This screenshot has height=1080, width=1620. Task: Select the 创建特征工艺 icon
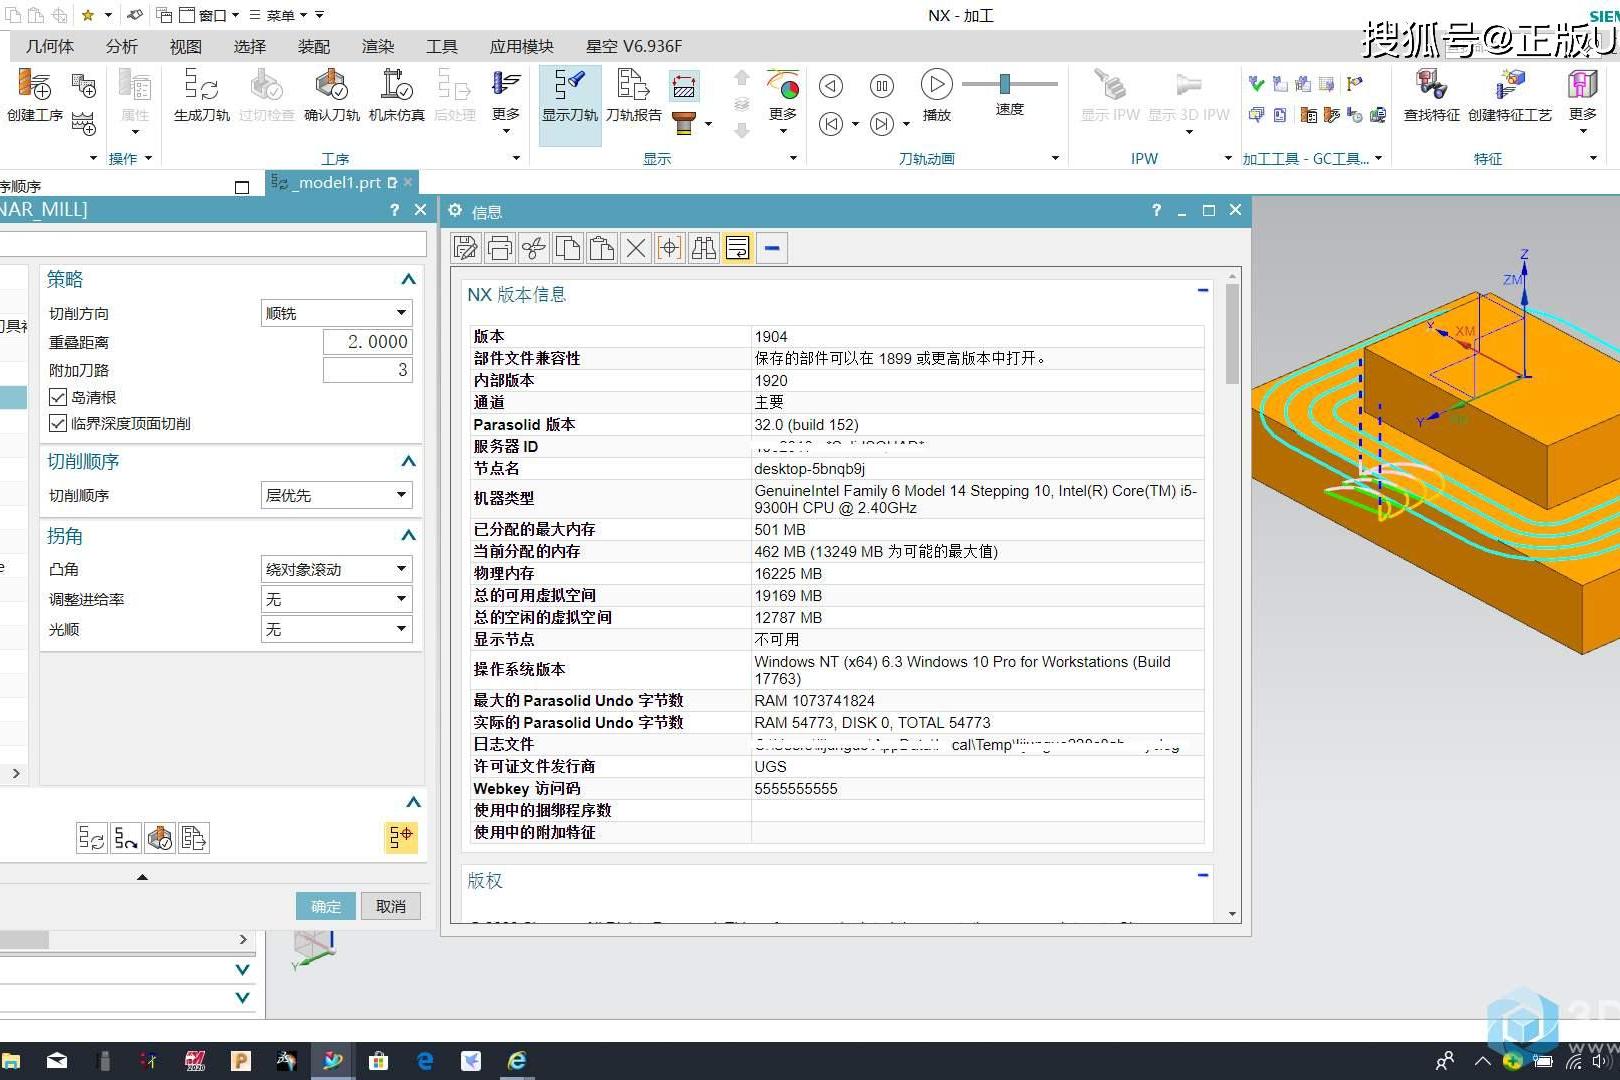point(1510,95)
